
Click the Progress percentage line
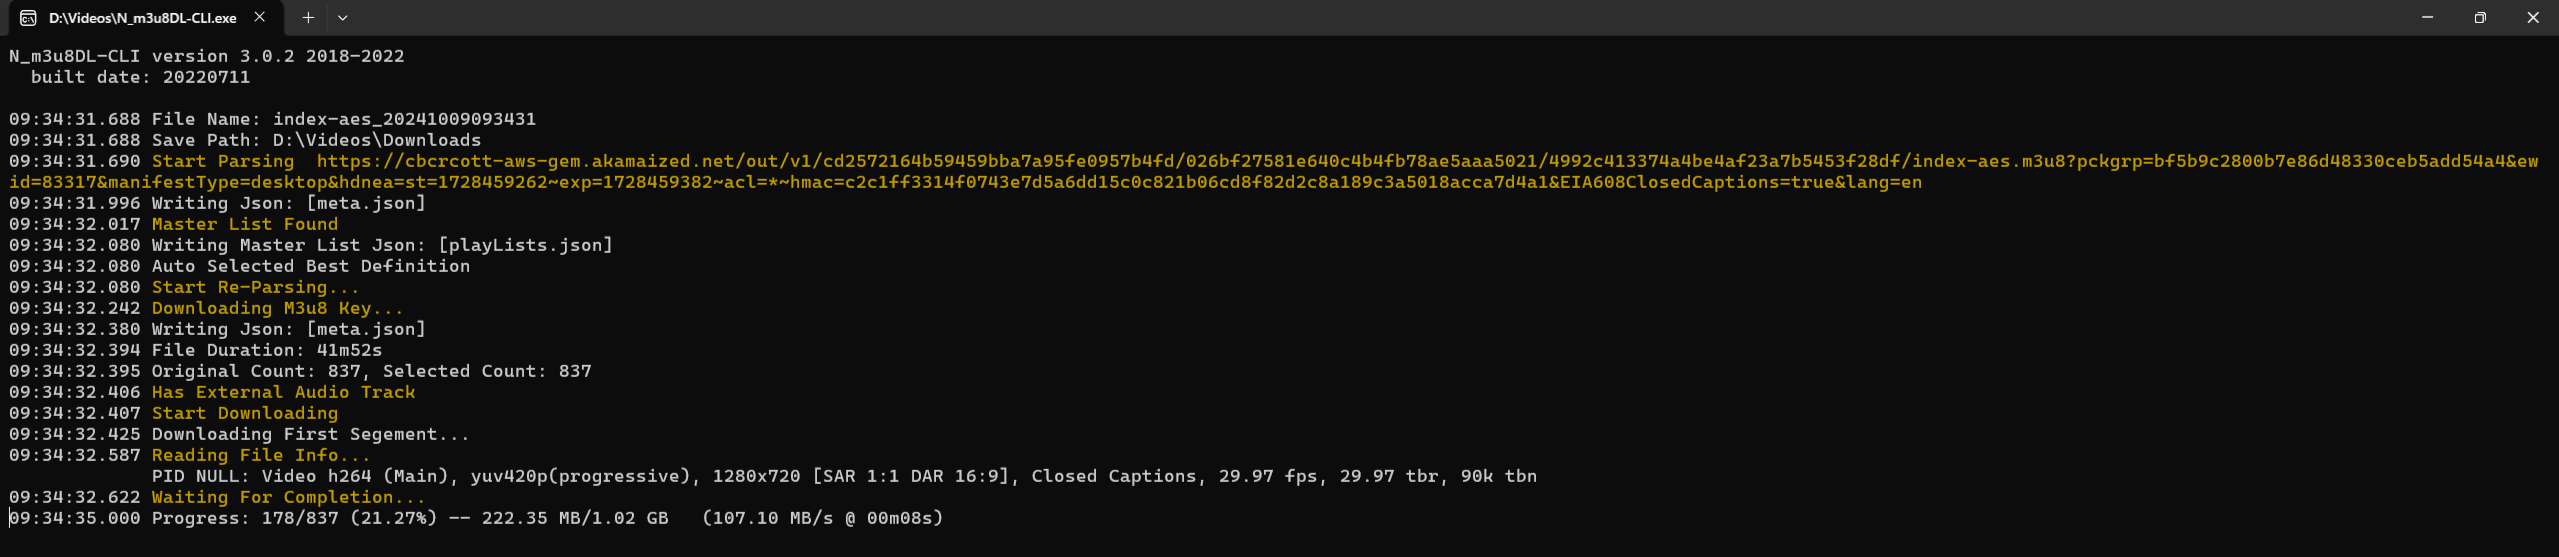(x=546, y=518)
